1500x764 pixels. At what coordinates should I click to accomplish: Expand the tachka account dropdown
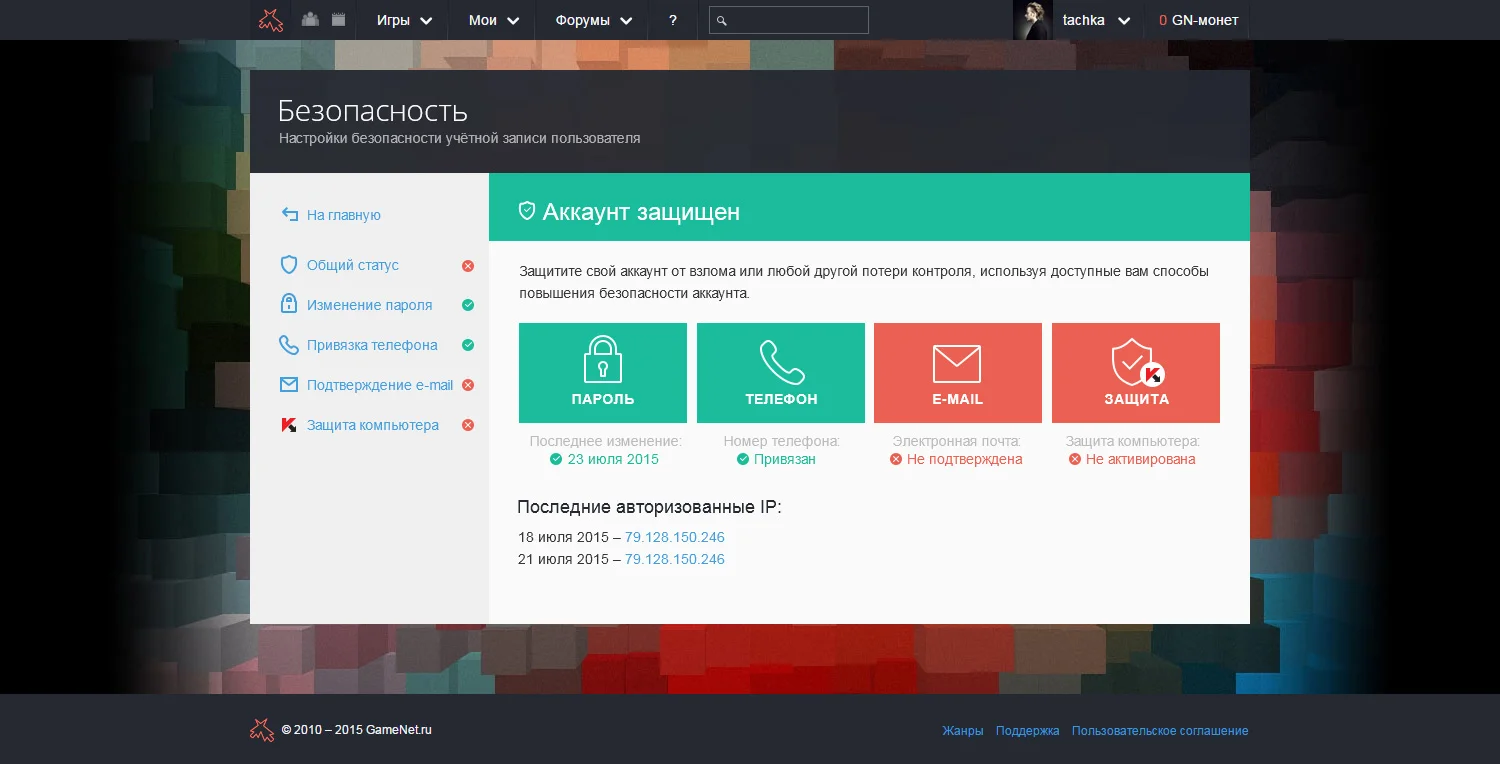point(1096,20)
